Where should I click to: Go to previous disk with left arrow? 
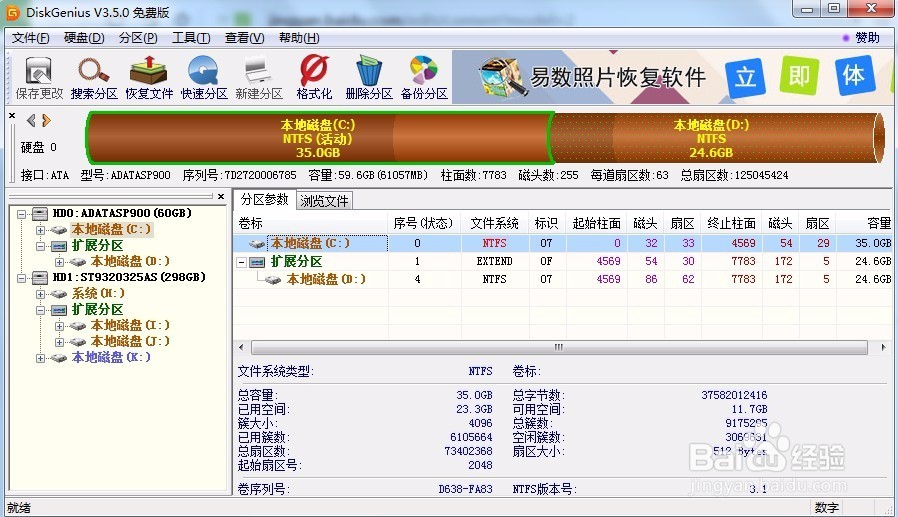pos(31,120)
